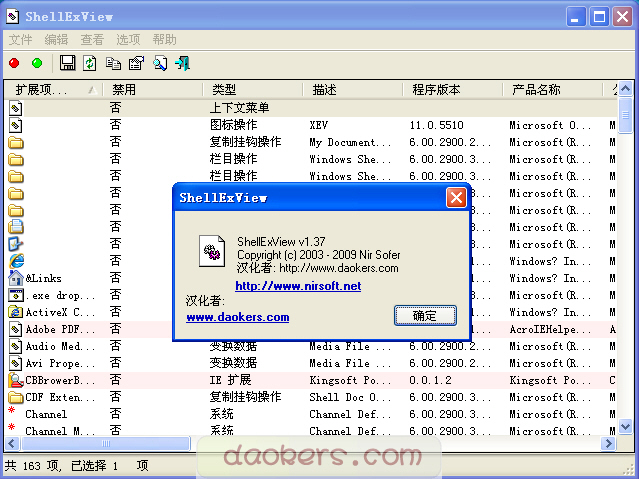Image resolution: width=639 pixels, height=479 pixels.
Task: Click the ShellExView app icon in the title bar
Action: [13, 16]
